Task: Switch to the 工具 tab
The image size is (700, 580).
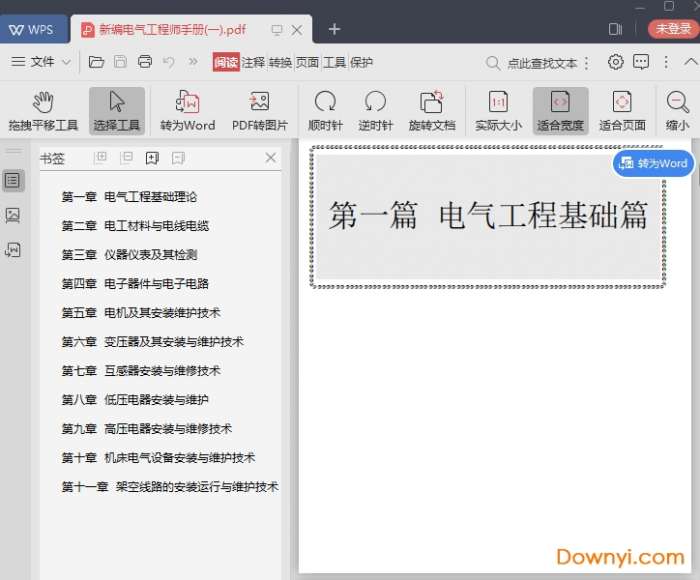Action: 334,62
